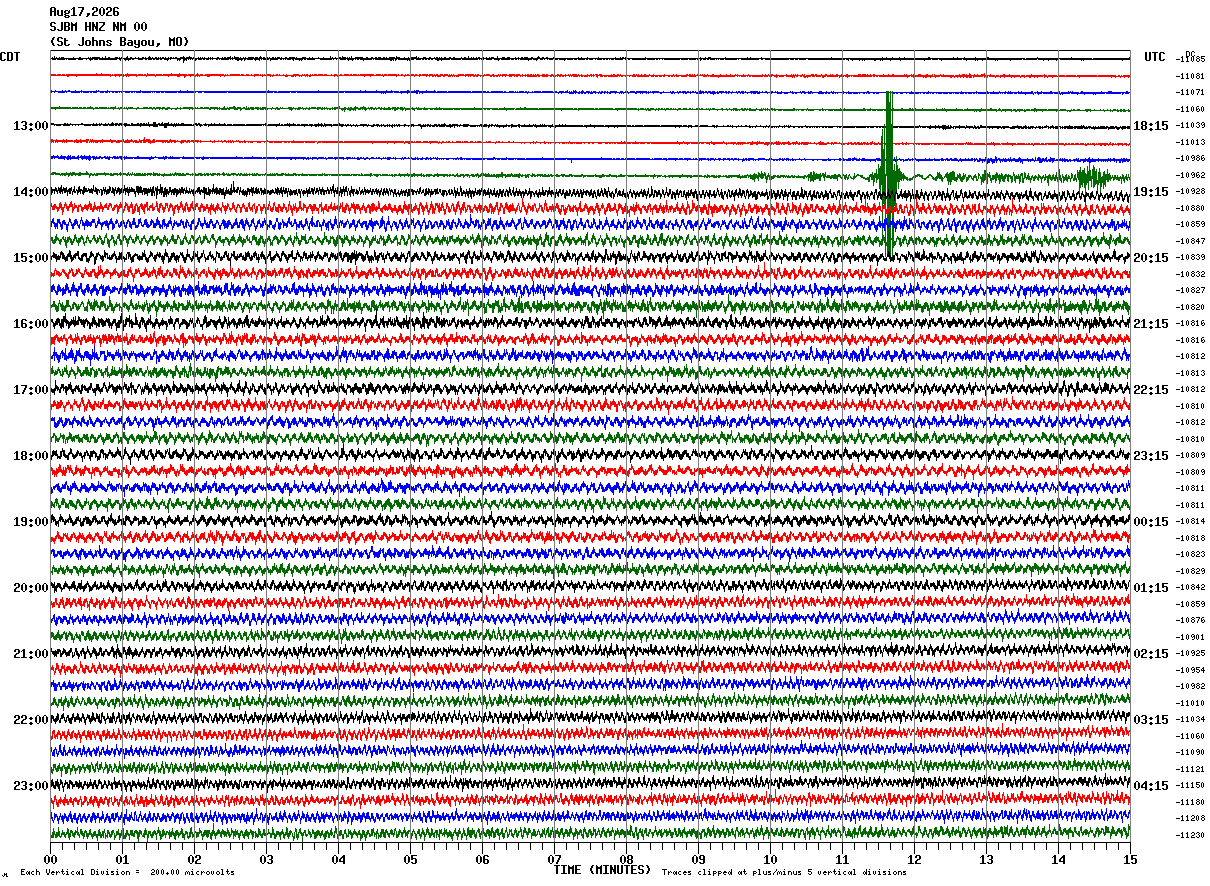This screenshot has width=1210, height=886.
Task: Click the 14:00 CDT time label
Action: (x=30, y=192)
